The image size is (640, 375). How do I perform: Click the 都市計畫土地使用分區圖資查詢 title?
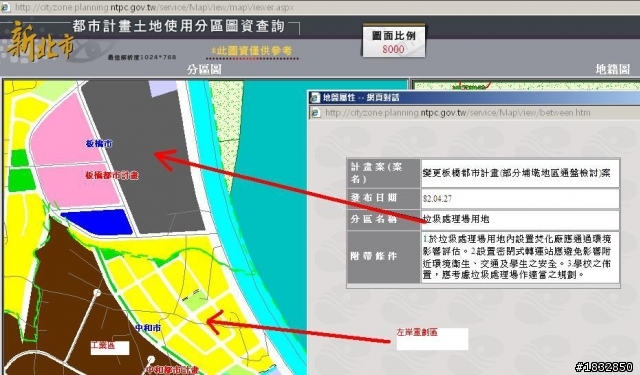pos(179,26)
